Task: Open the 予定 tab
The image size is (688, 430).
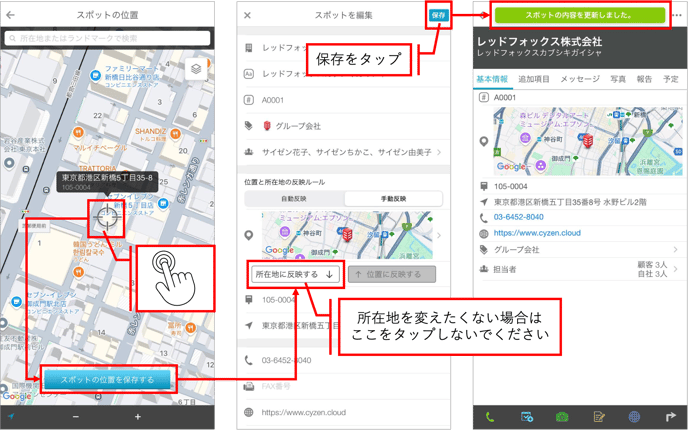Action: point(670,79)
